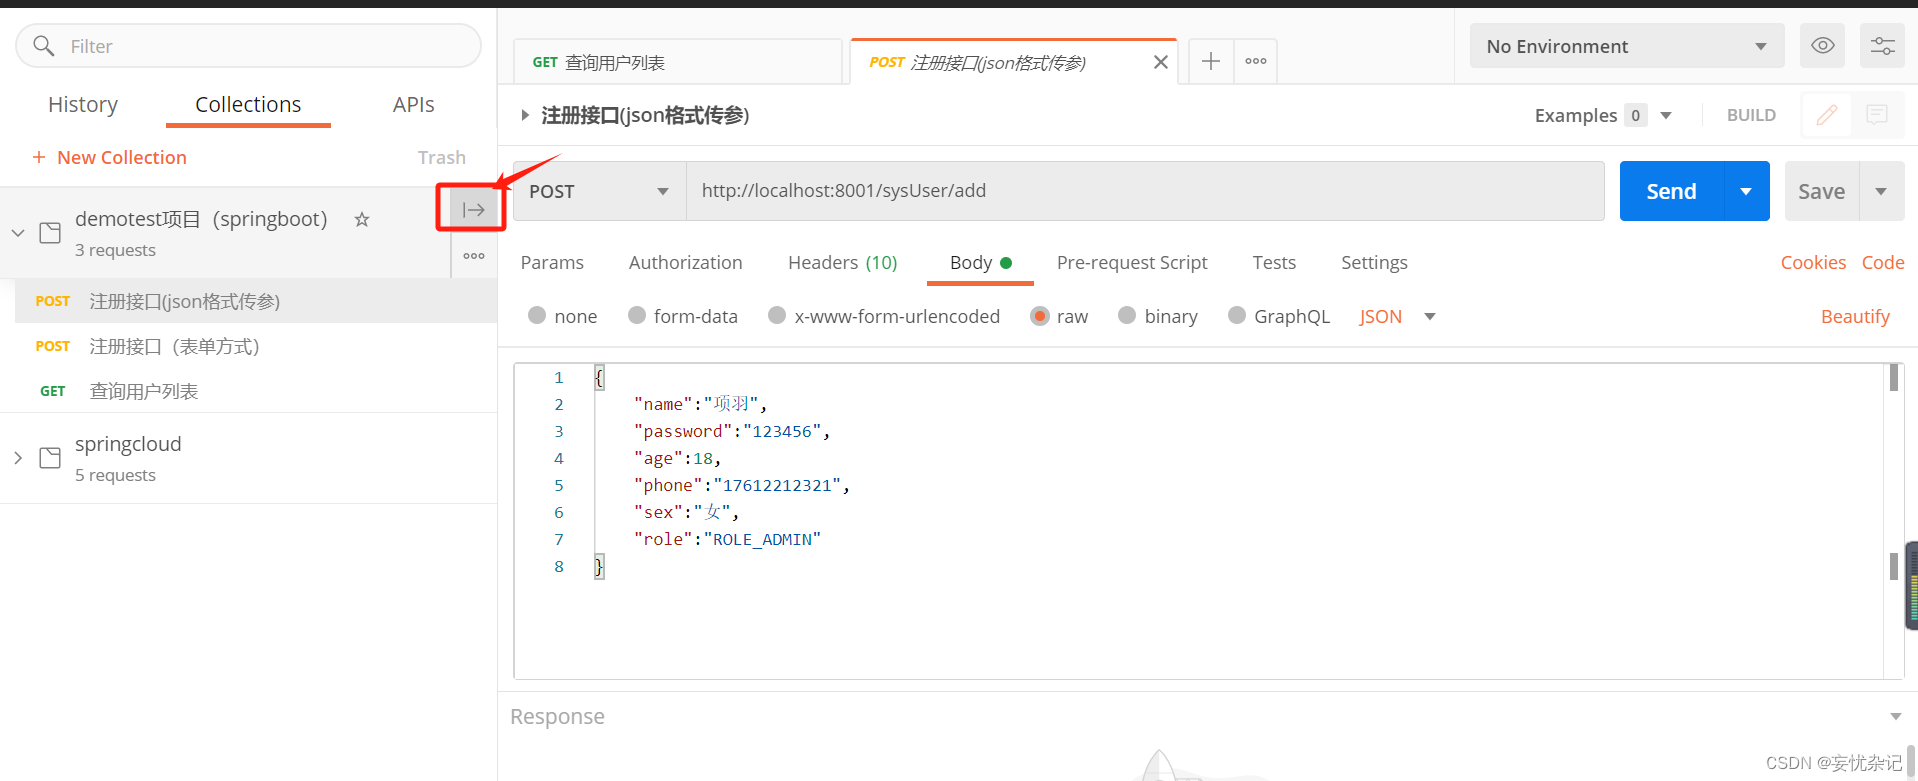1918x781 pixels.
Task: Open GET 查询用户列表 request in sidebar
Action: point(256,391)
